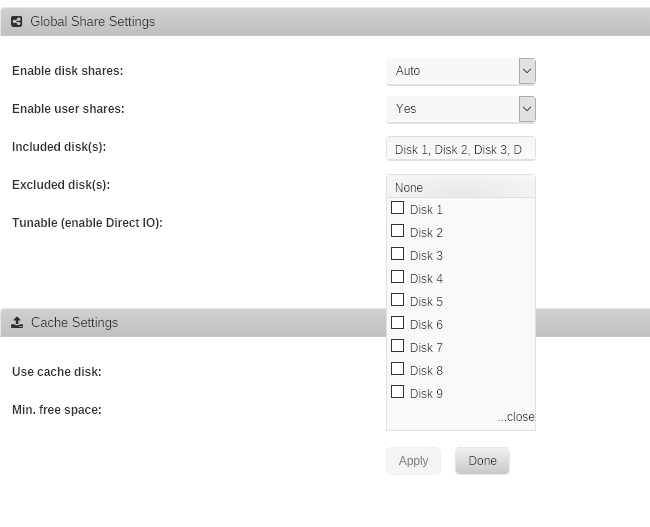Click the Min. free space label
The width and height of the screenshot is (650, 527).
[x=57, y=410]
